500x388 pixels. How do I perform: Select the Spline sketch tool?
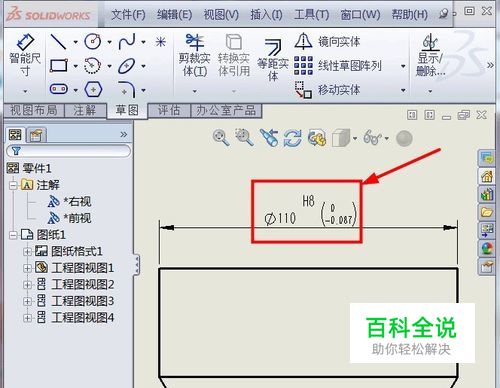coord(127,42)
